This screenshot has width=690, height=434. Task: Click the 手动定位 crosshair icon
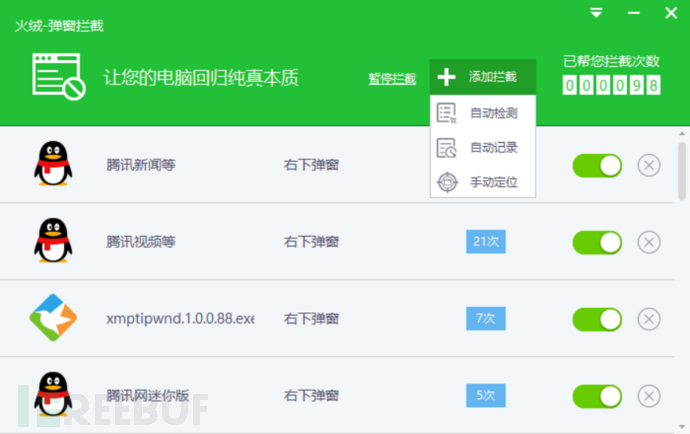tap(448, 182)
